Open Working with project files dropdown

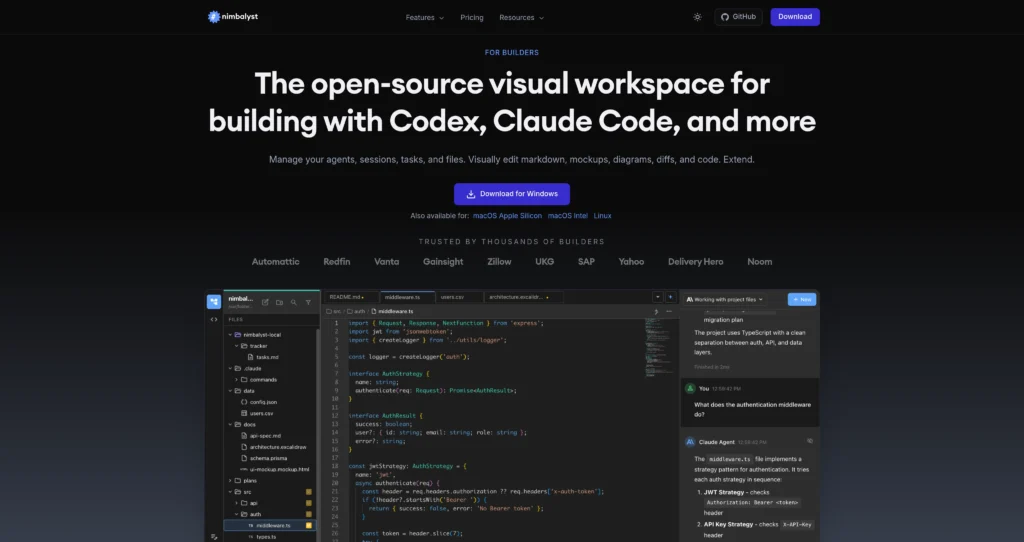point(725,299)
